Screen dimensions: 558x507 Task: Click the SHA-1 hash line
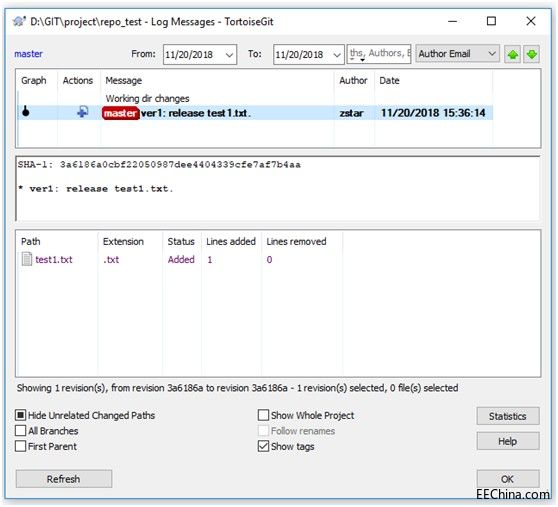coord(159,164)
